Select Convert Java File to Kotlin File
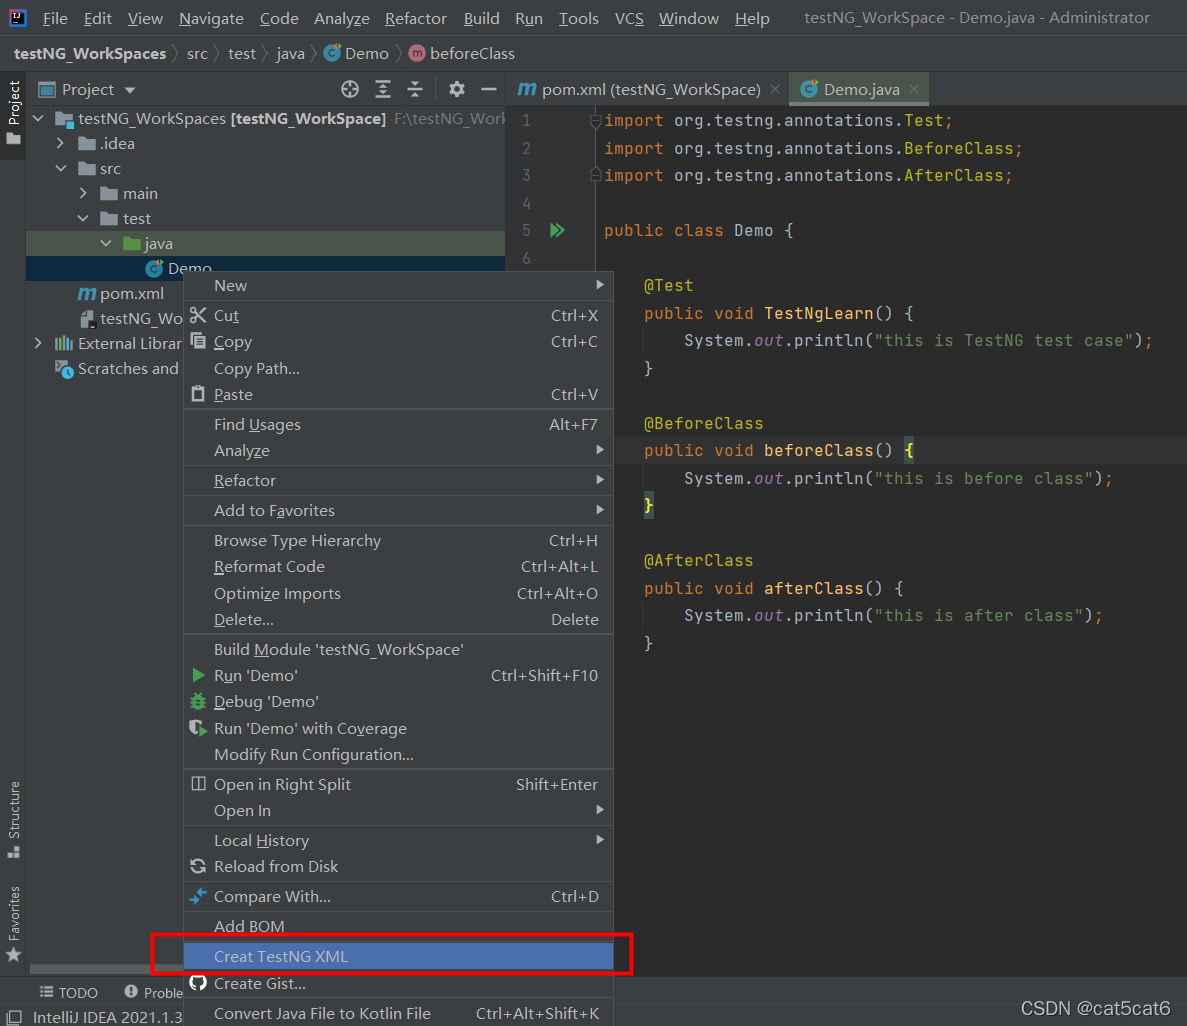The image size is (1187, 1026). coord(398,1013)
